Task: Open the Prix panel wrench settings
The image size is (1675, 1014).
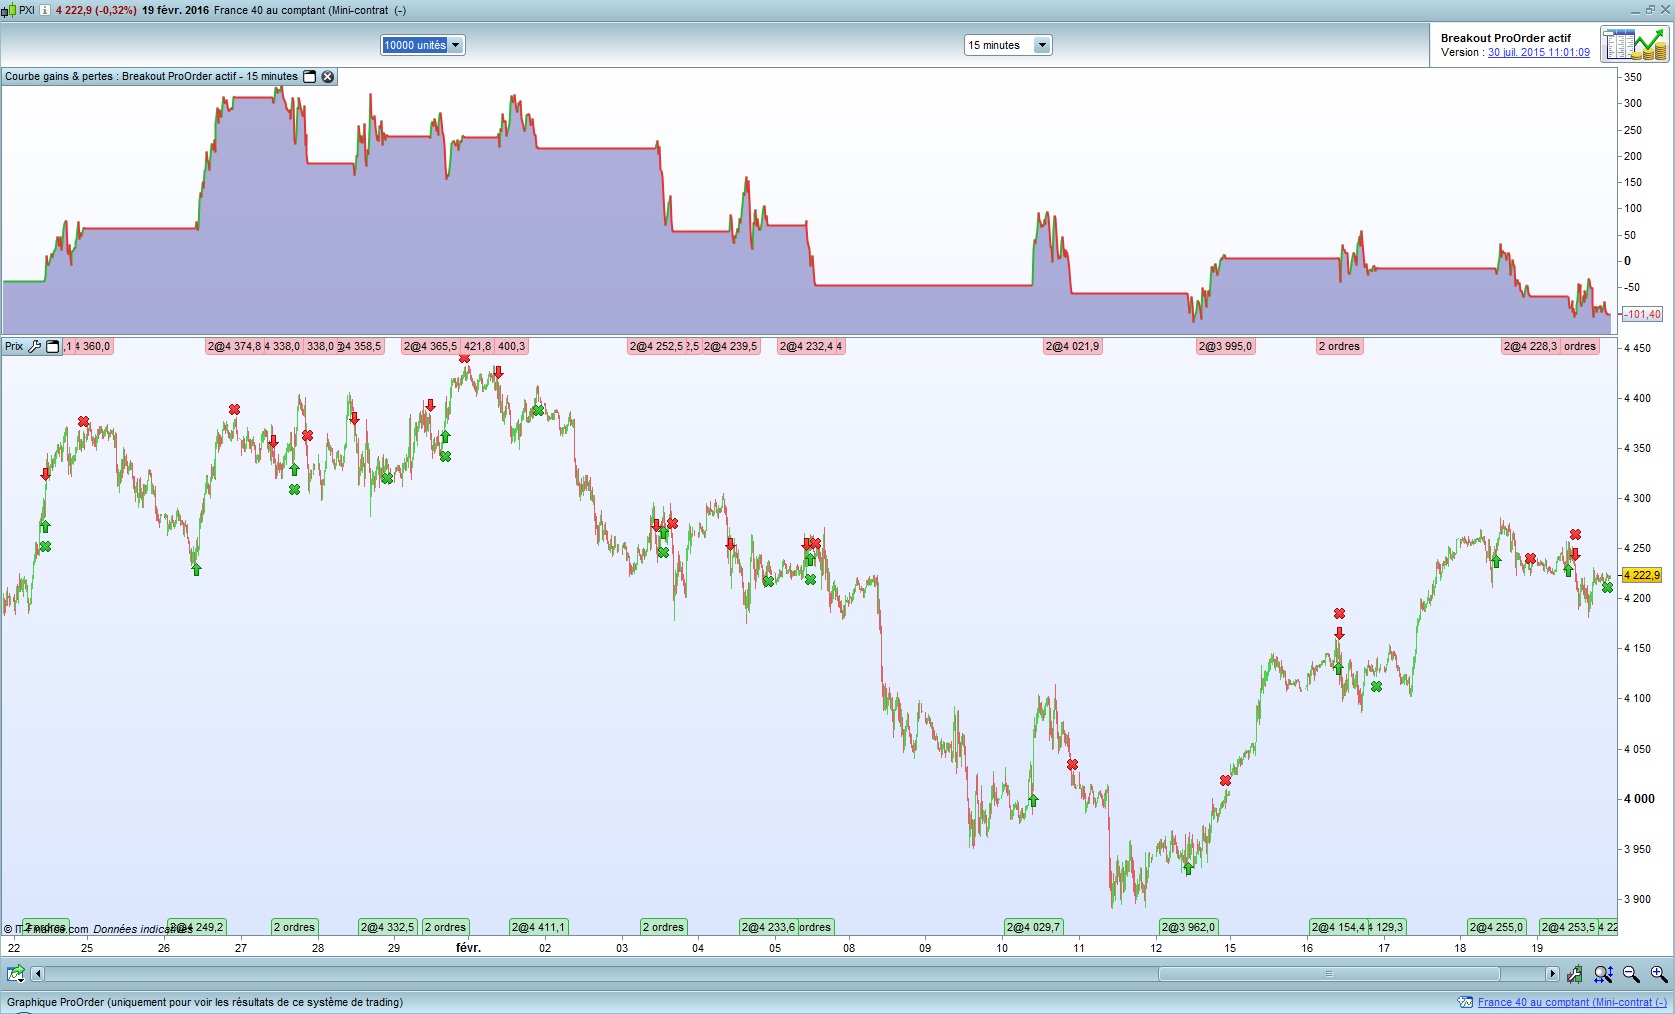Action: point(35,346)
